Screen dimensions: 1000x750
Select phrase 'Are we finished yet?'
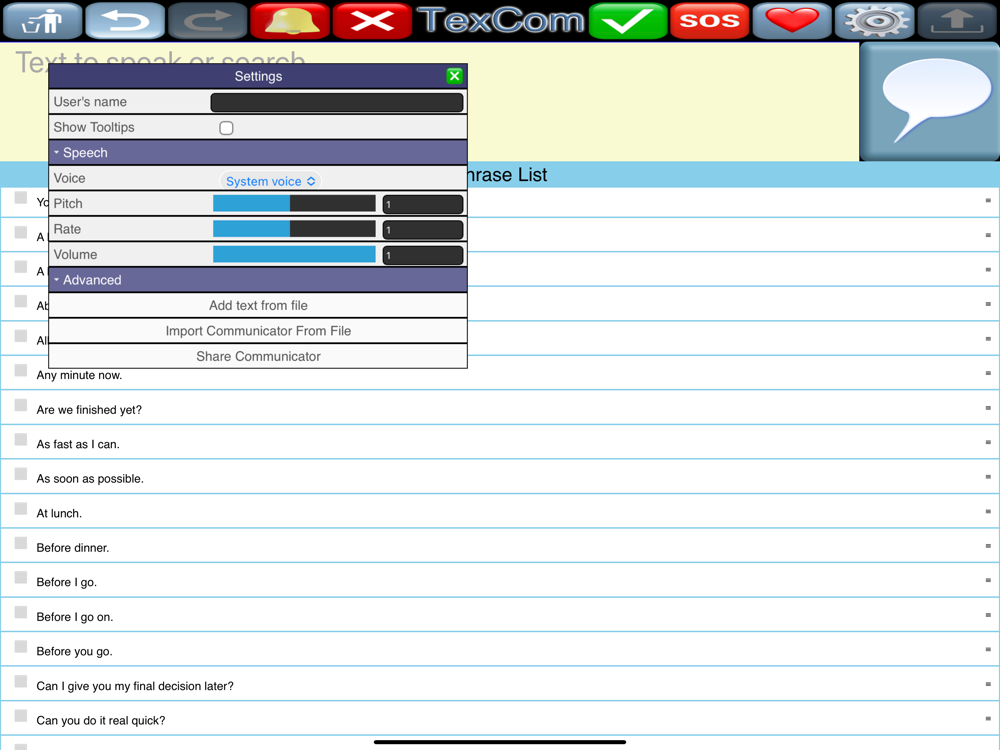pos(89,409)
